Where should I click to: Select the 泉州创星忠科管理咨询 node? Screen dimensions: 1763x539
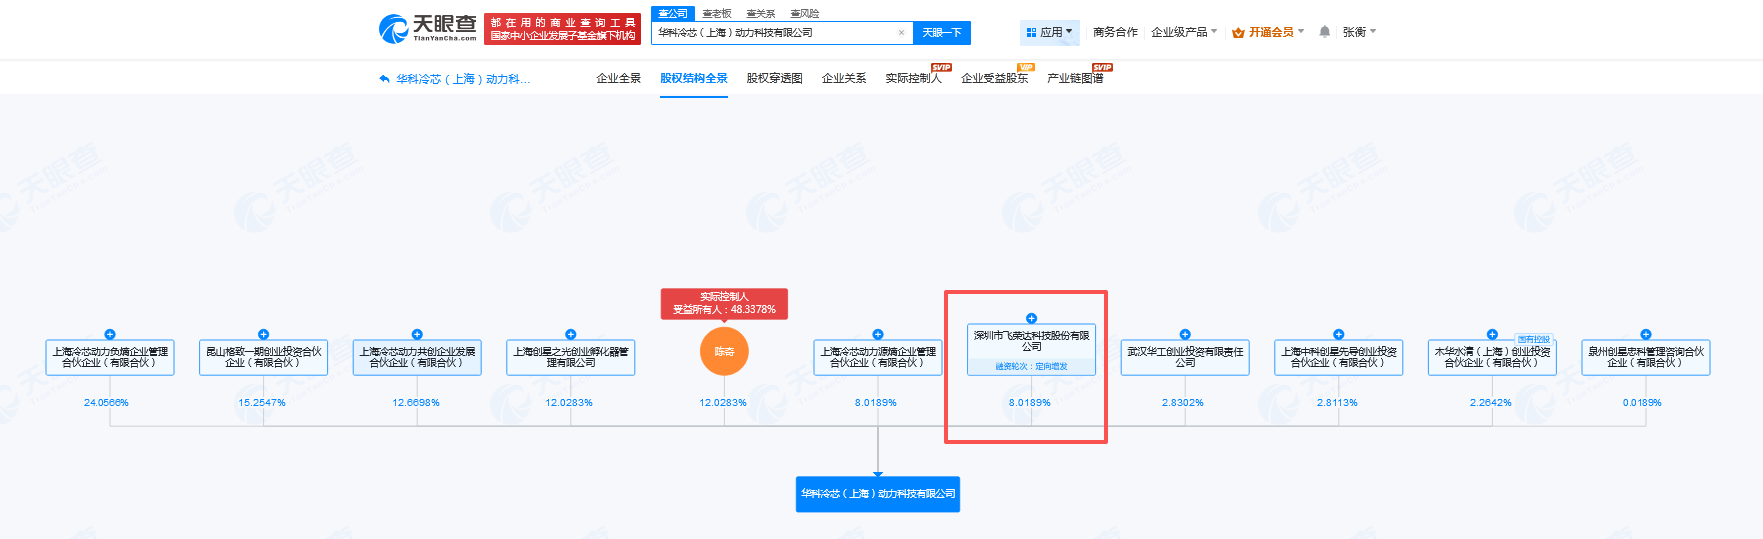(x=1646, y=357)
